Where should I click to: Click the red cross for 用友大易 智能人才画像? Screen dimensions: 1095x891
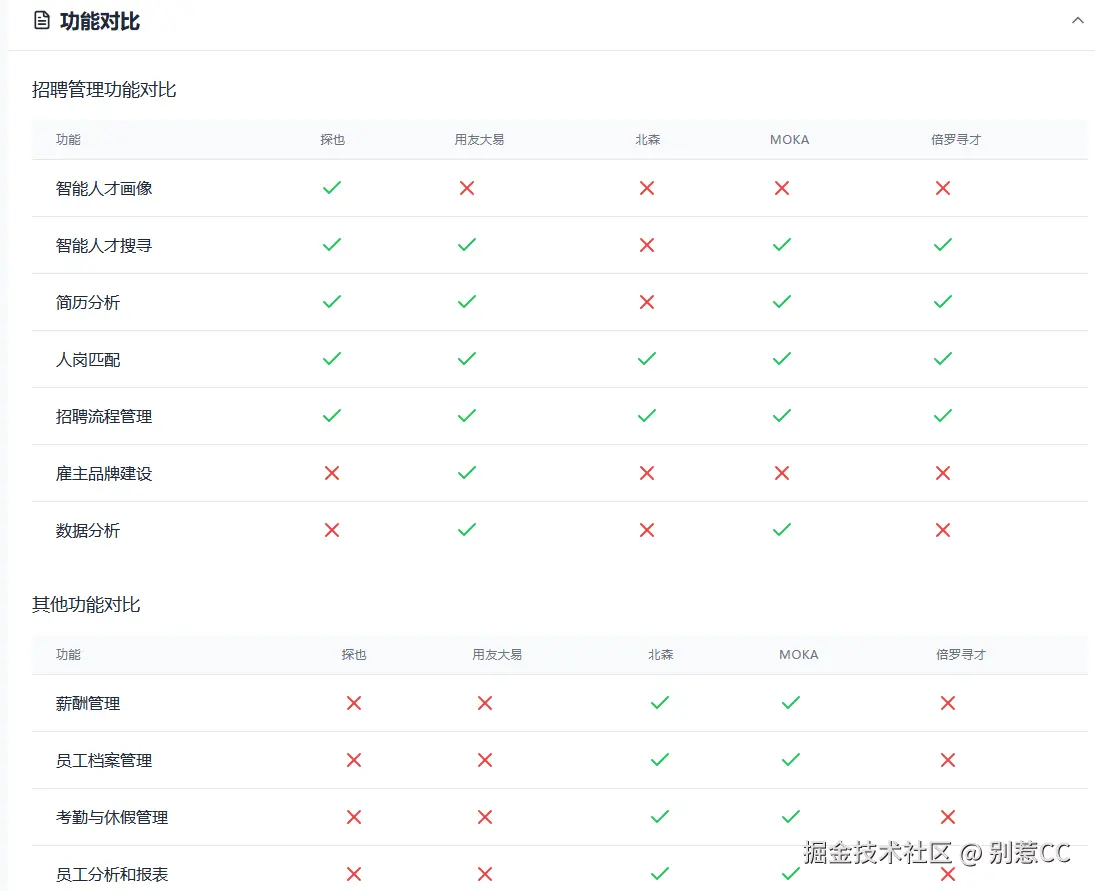point(466,188)
